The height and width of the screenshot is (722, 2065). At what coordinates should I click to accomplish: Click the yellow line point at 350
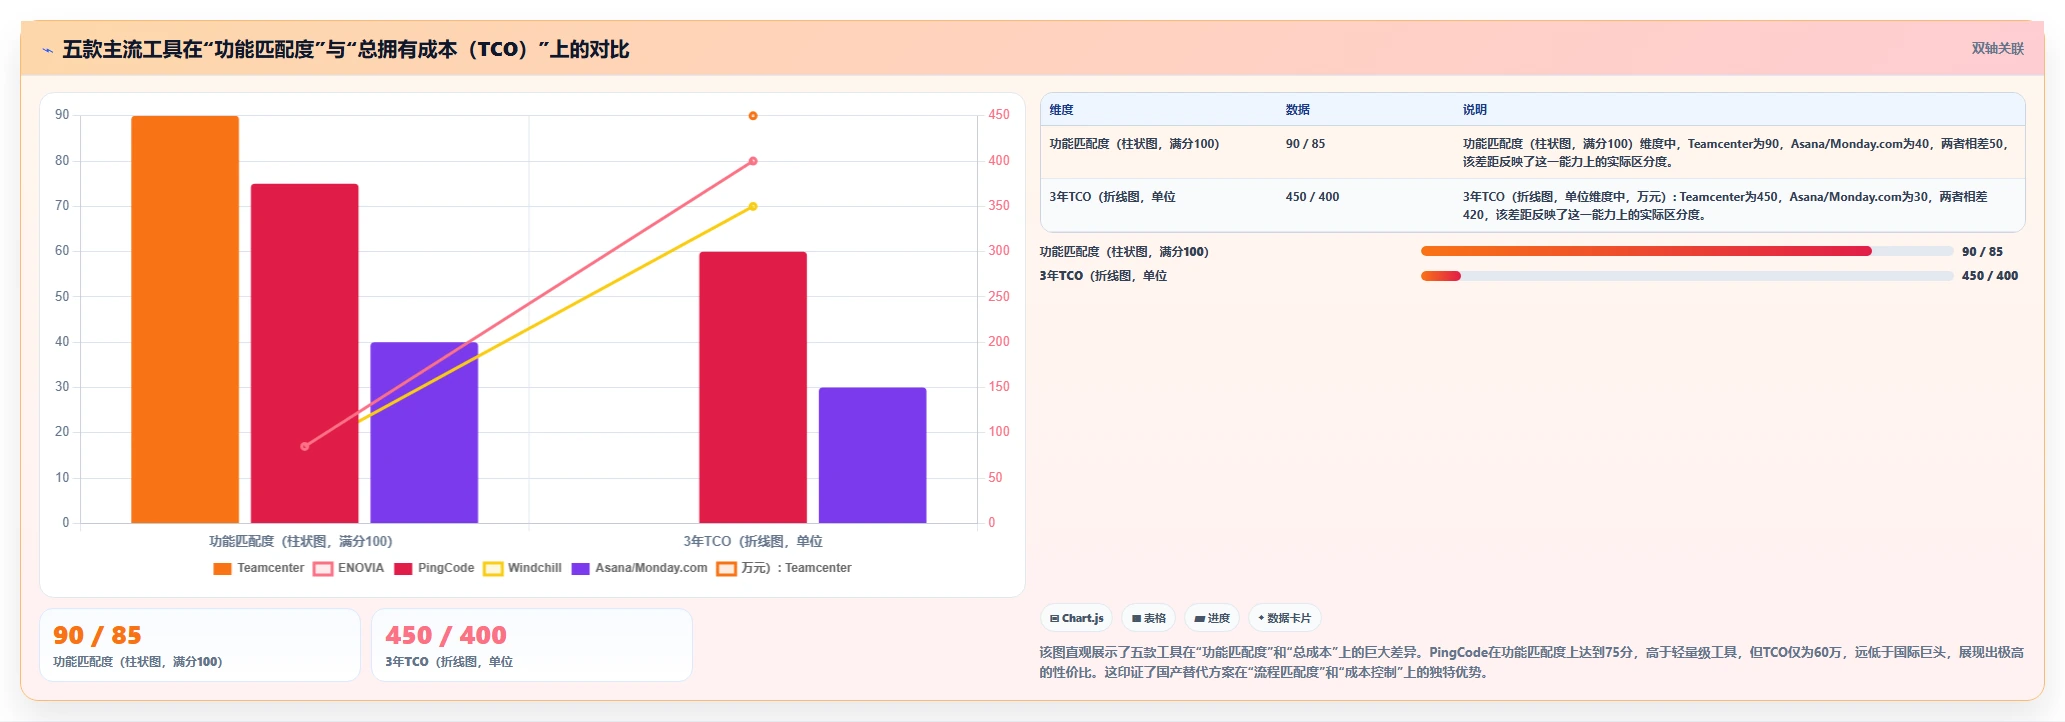coord(753,207)
